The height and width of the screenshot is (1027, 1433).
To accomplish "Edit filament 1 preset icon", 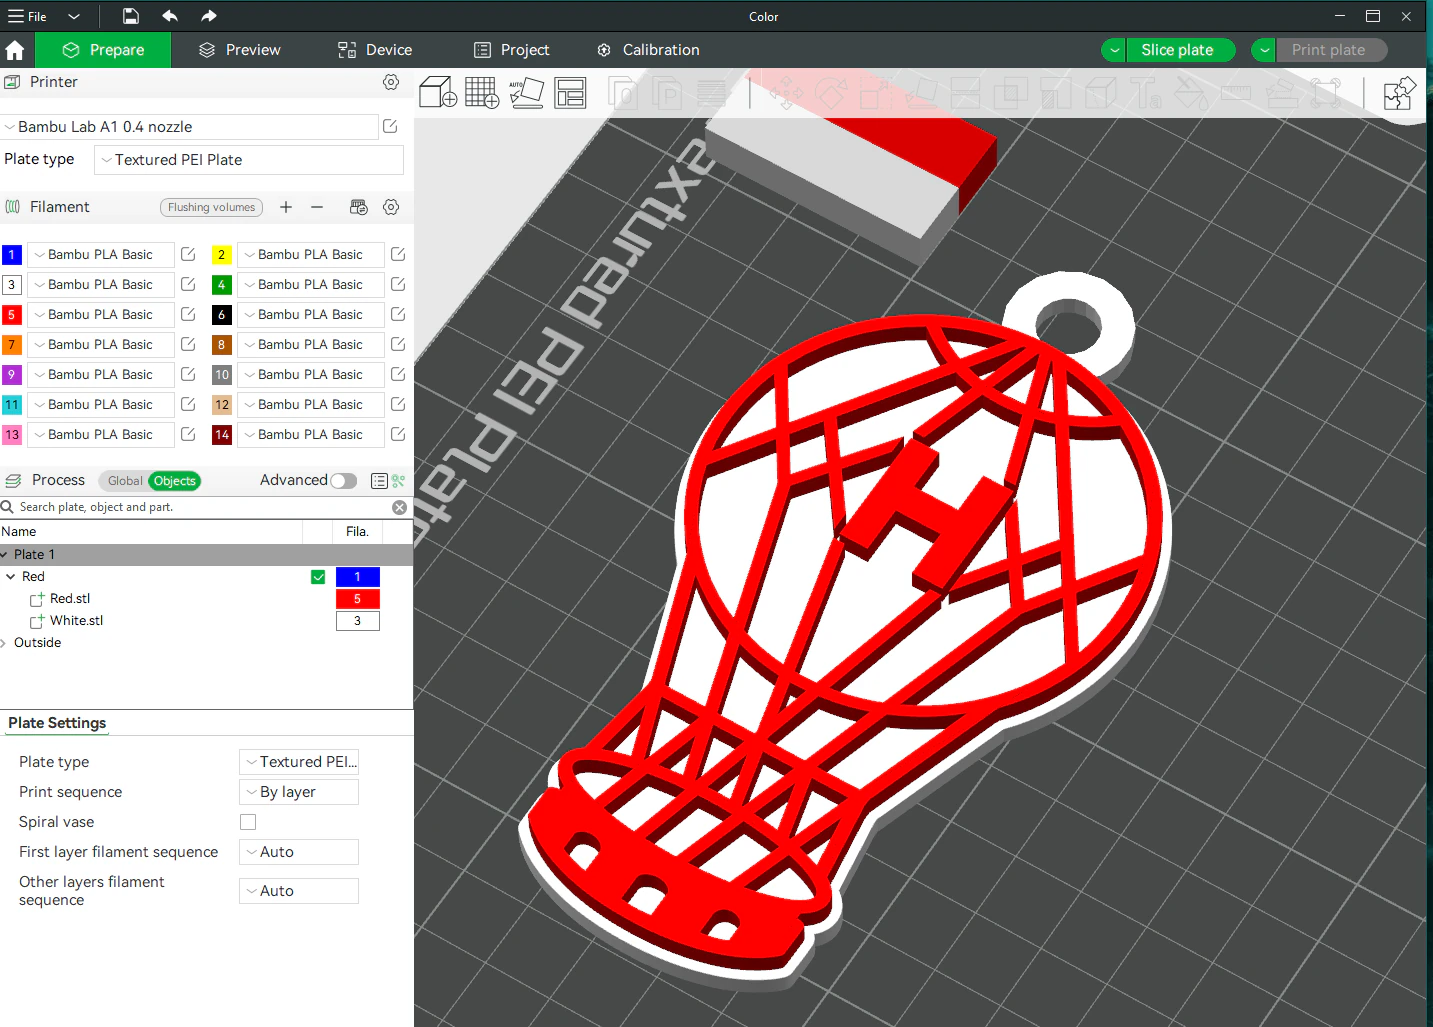I will coord(188,254).
